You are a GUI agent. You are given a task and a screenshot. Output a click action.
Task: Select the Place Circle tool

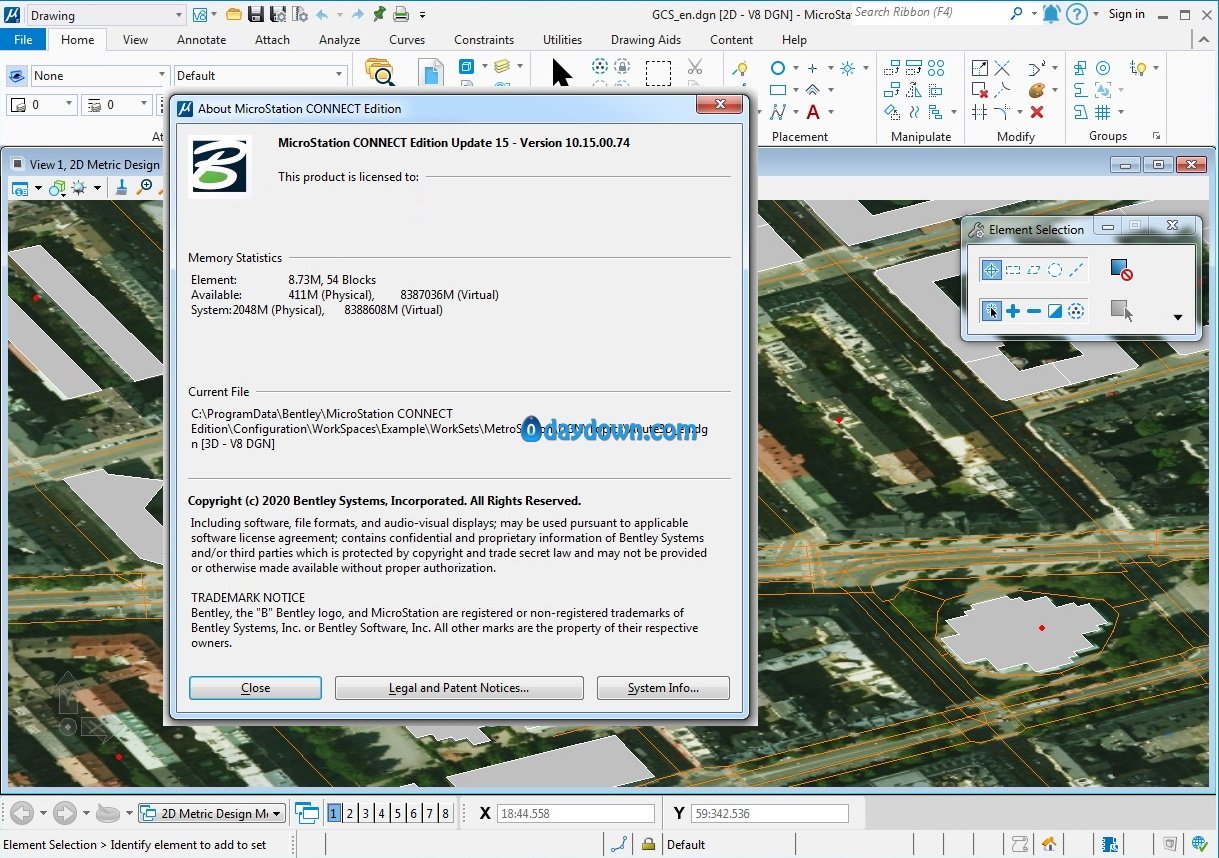tap(778, 68)
